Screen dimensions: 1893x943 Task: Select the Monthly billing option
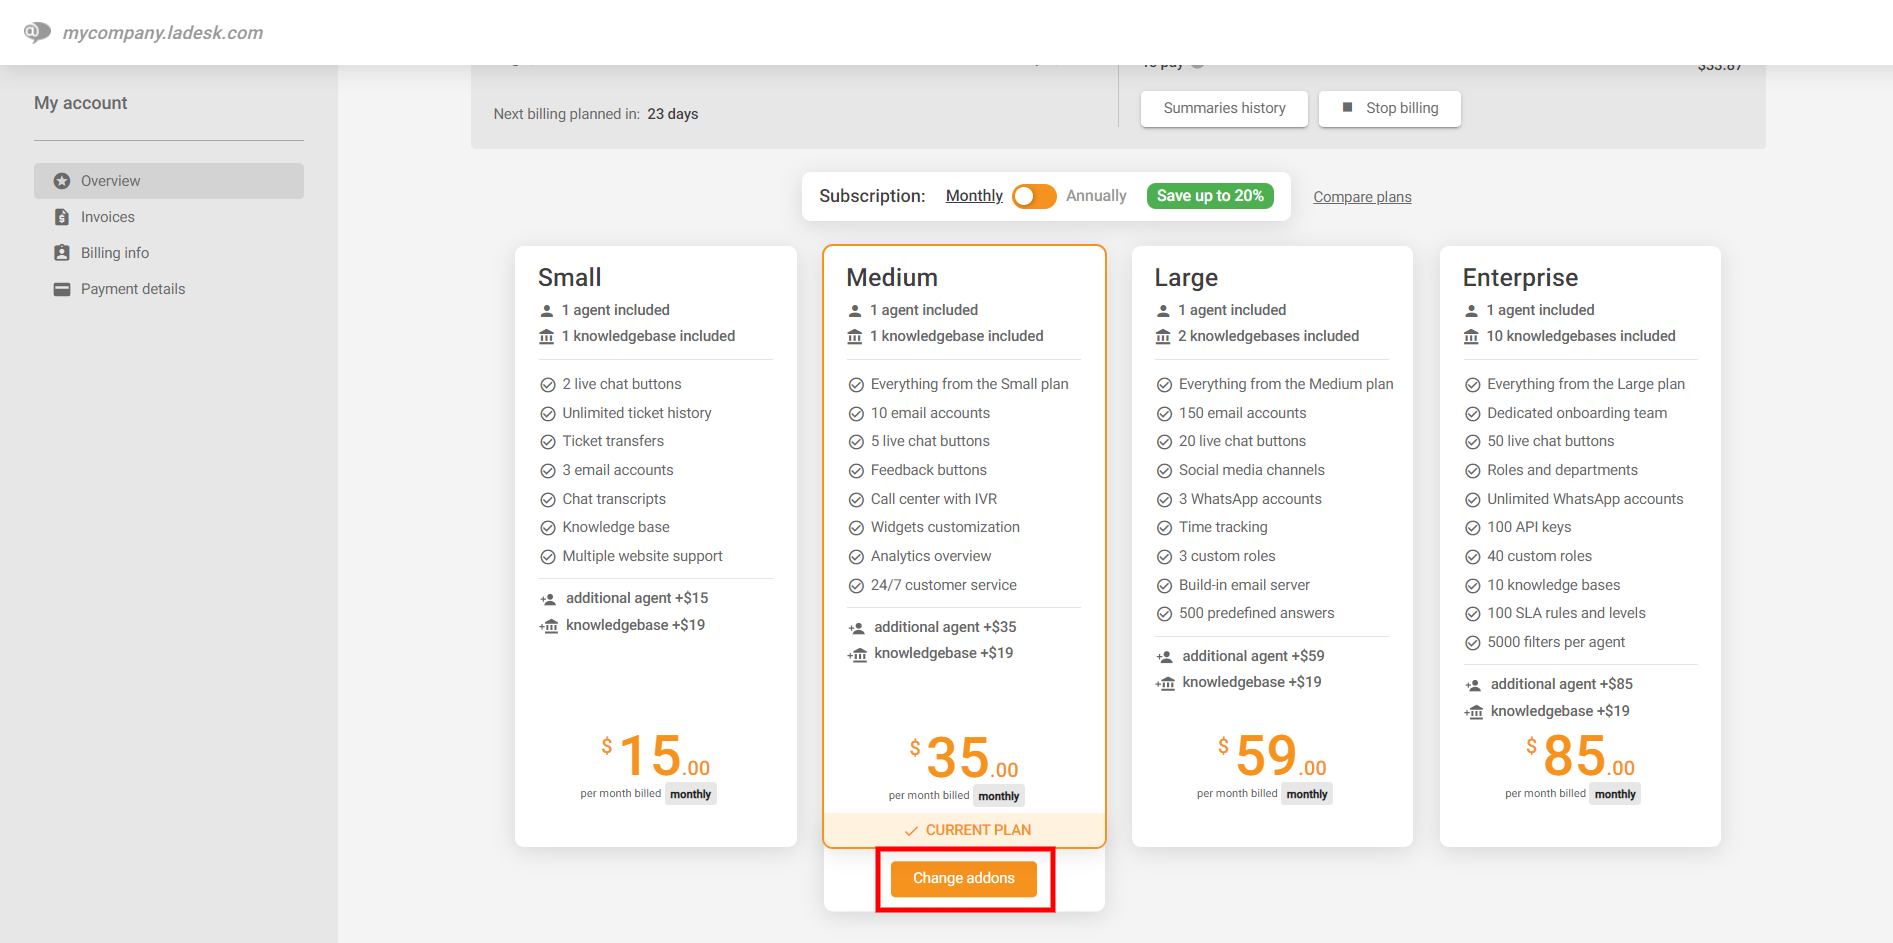click(x=973, y=196)
